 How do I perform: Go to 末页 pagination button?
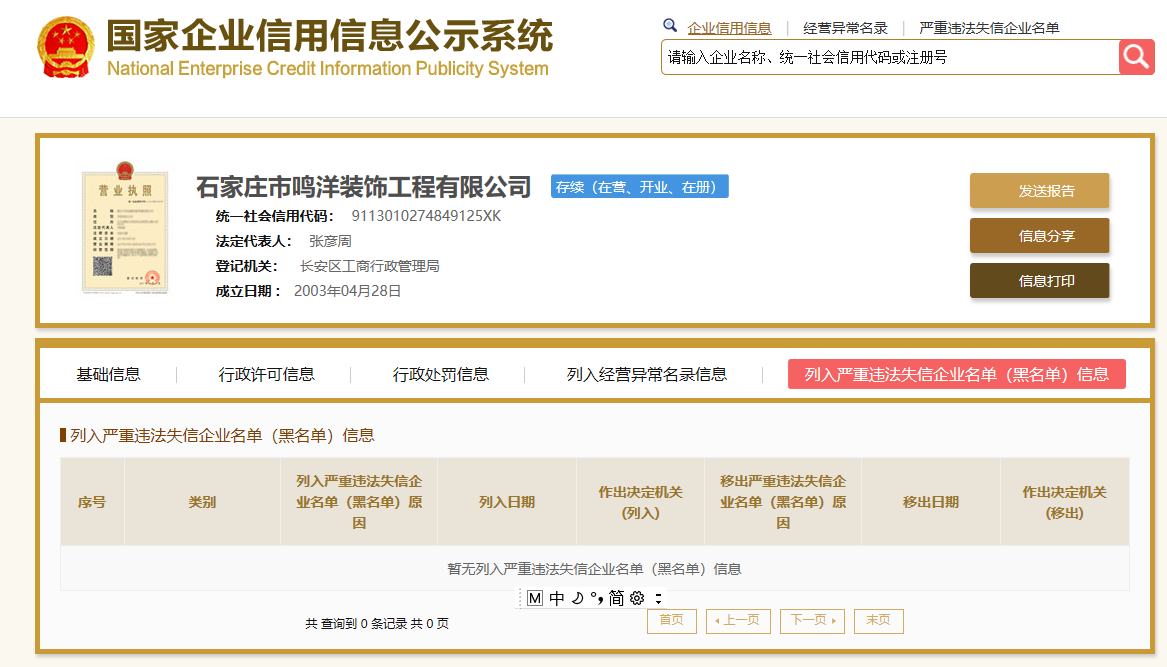point(878,621)
